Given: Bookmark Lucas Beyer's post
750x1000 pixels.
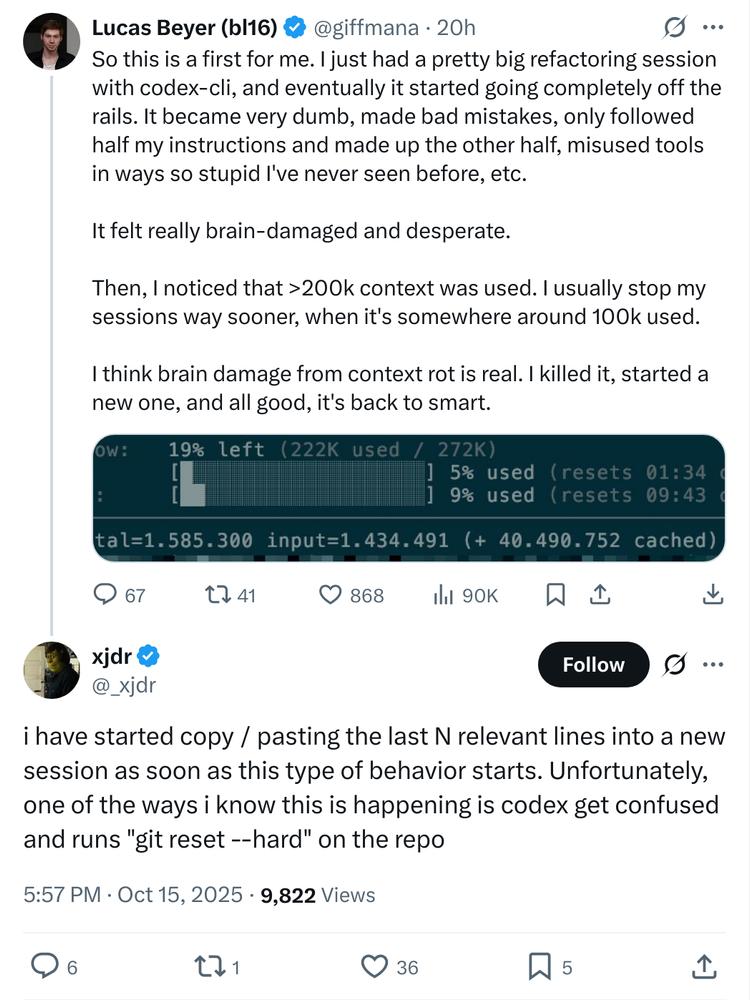Looking at the screenshot, I should (556, 595).
